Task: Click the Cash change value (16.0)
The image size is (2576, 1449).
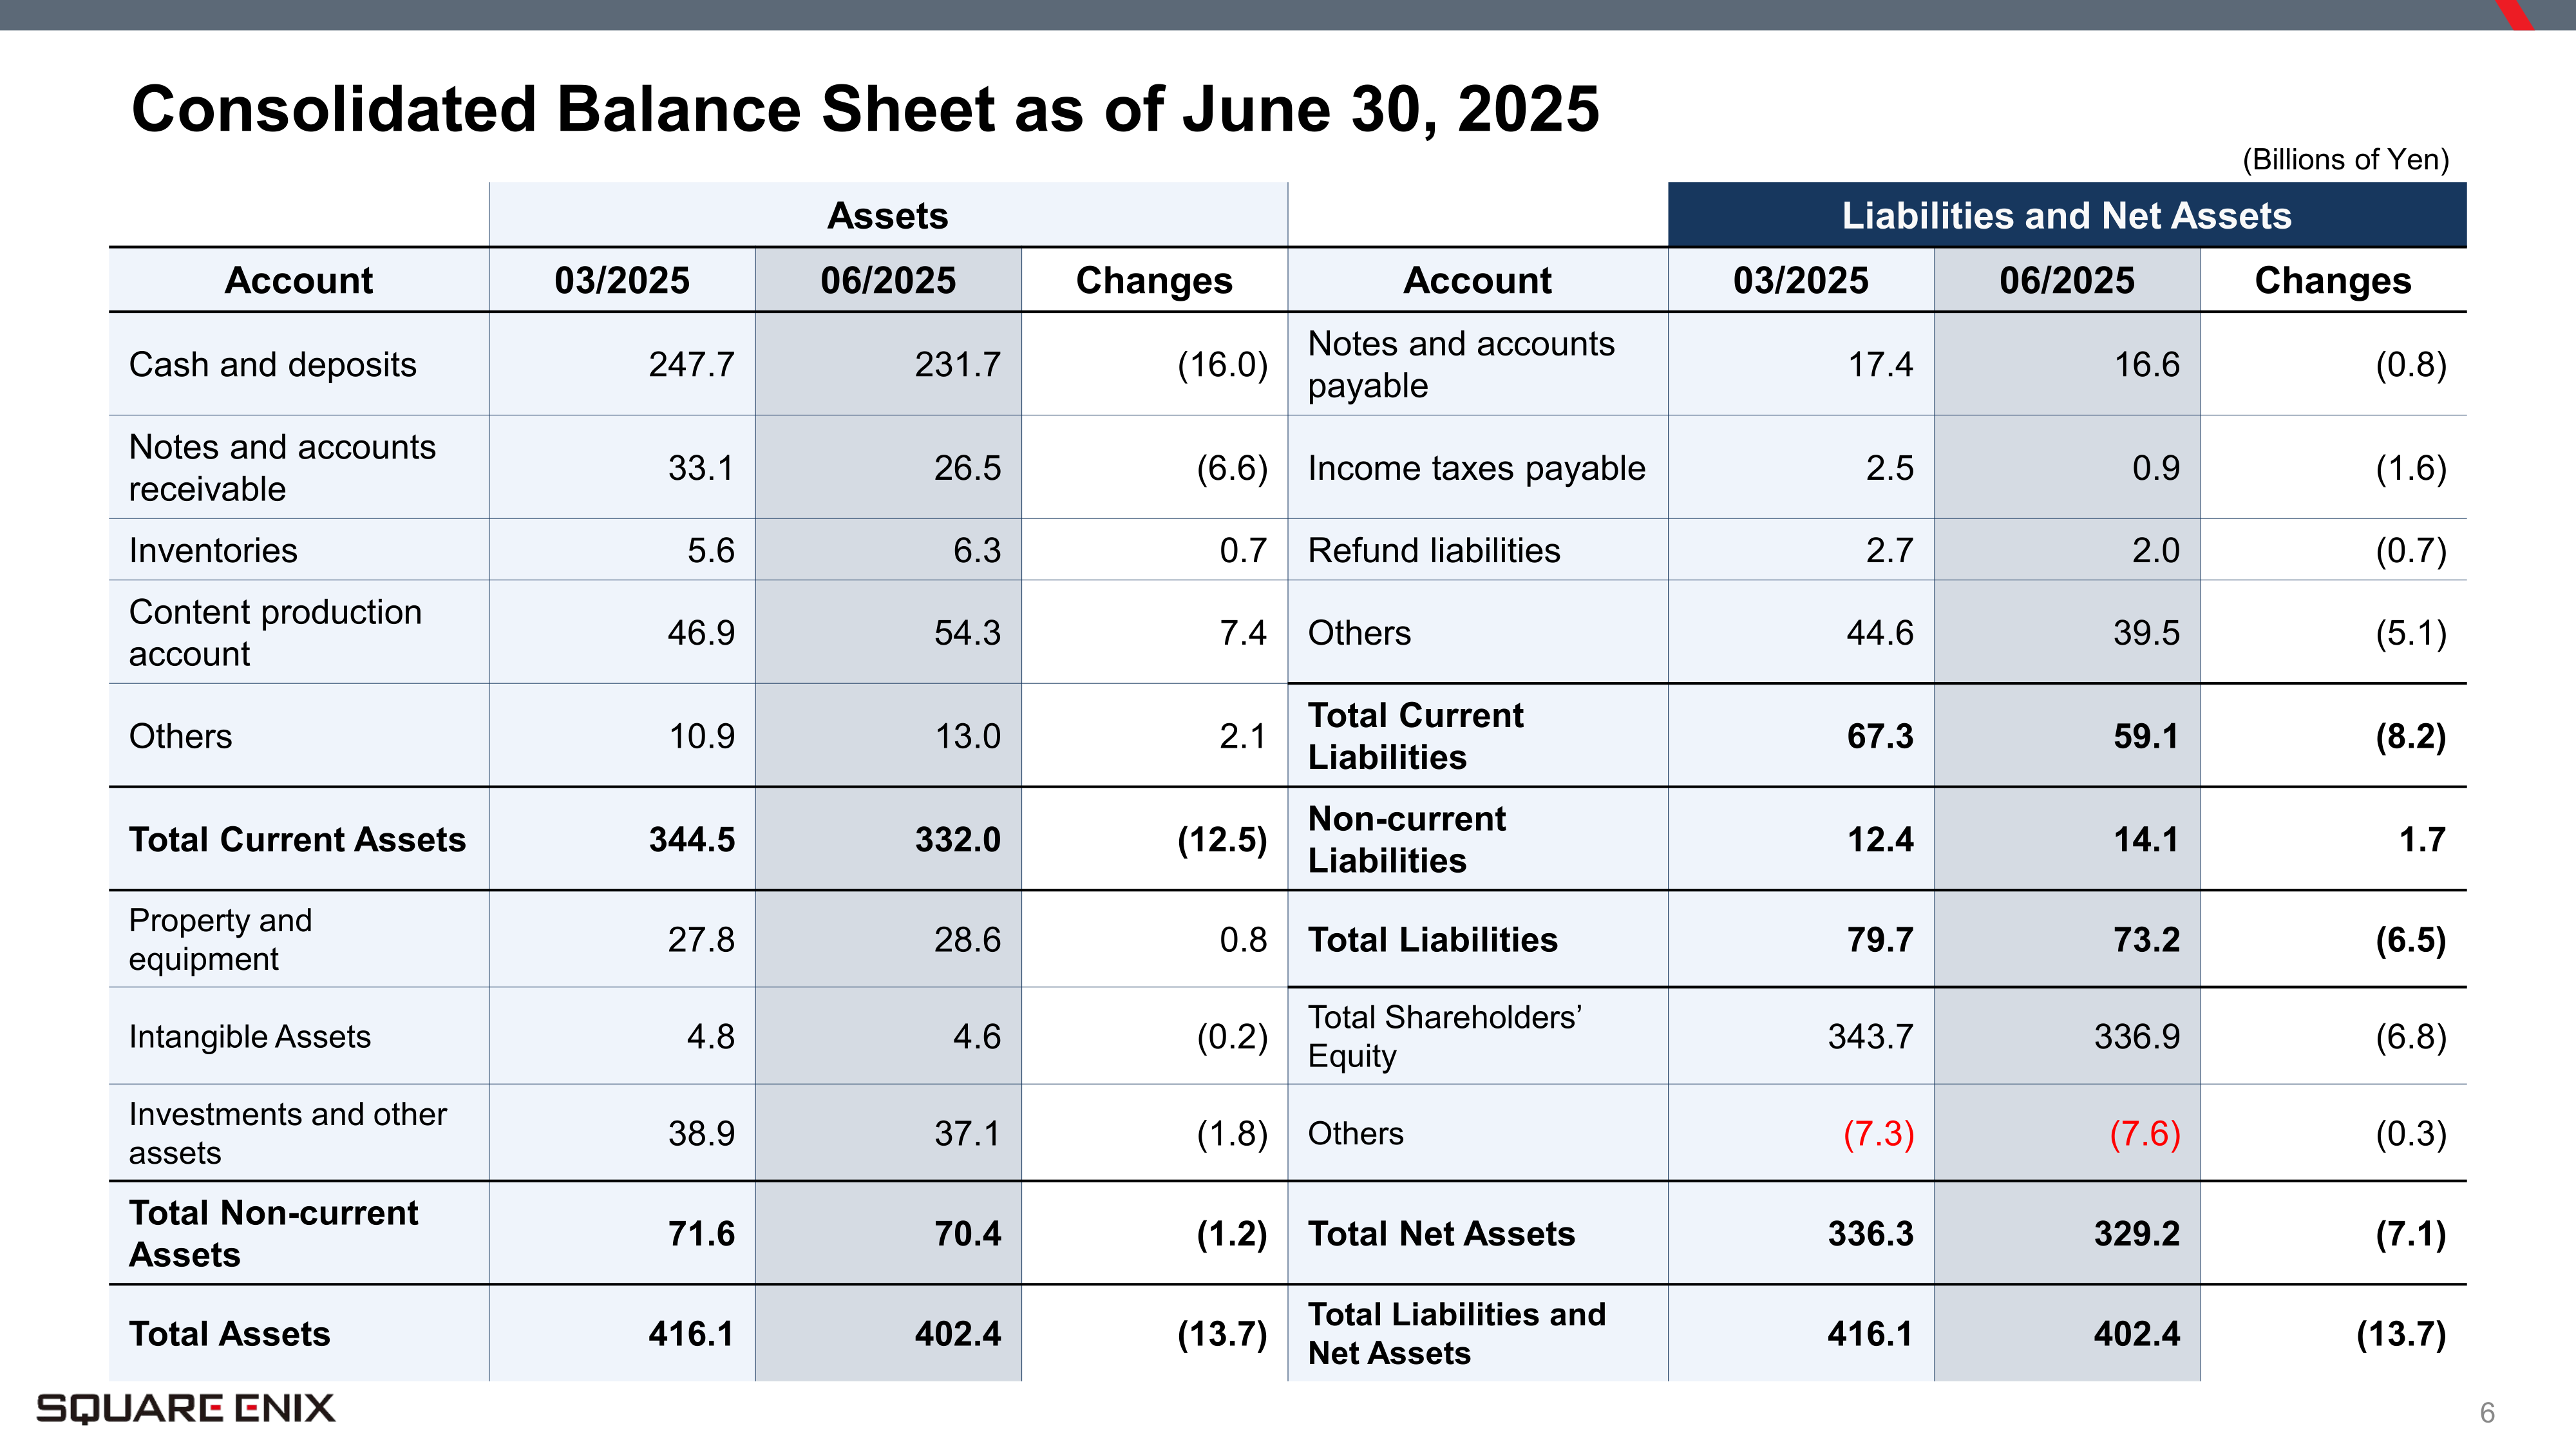Action: pyautogui.click(x=1222, y=364)
